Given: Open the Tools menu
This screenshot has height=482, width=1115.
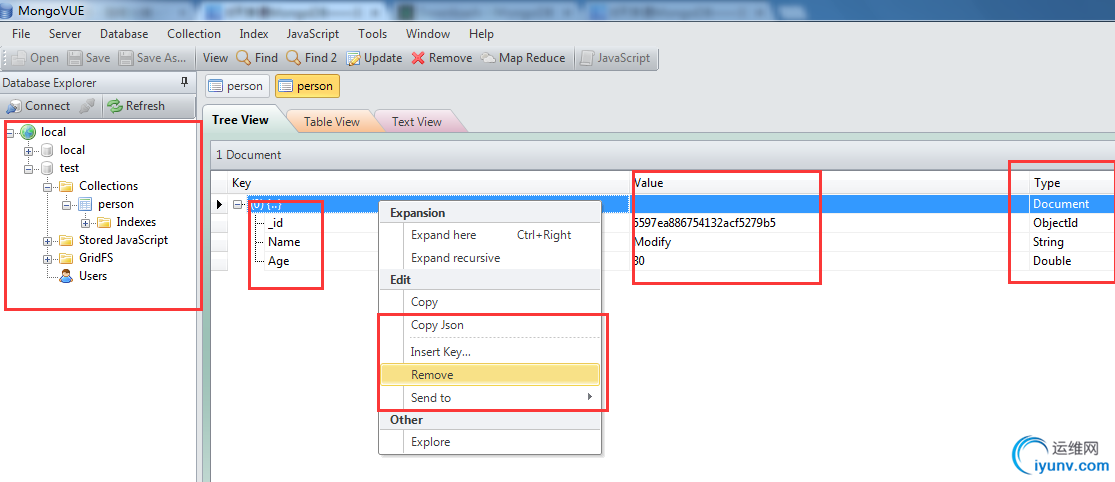Looking at the screenshot, I should [373, 33].
